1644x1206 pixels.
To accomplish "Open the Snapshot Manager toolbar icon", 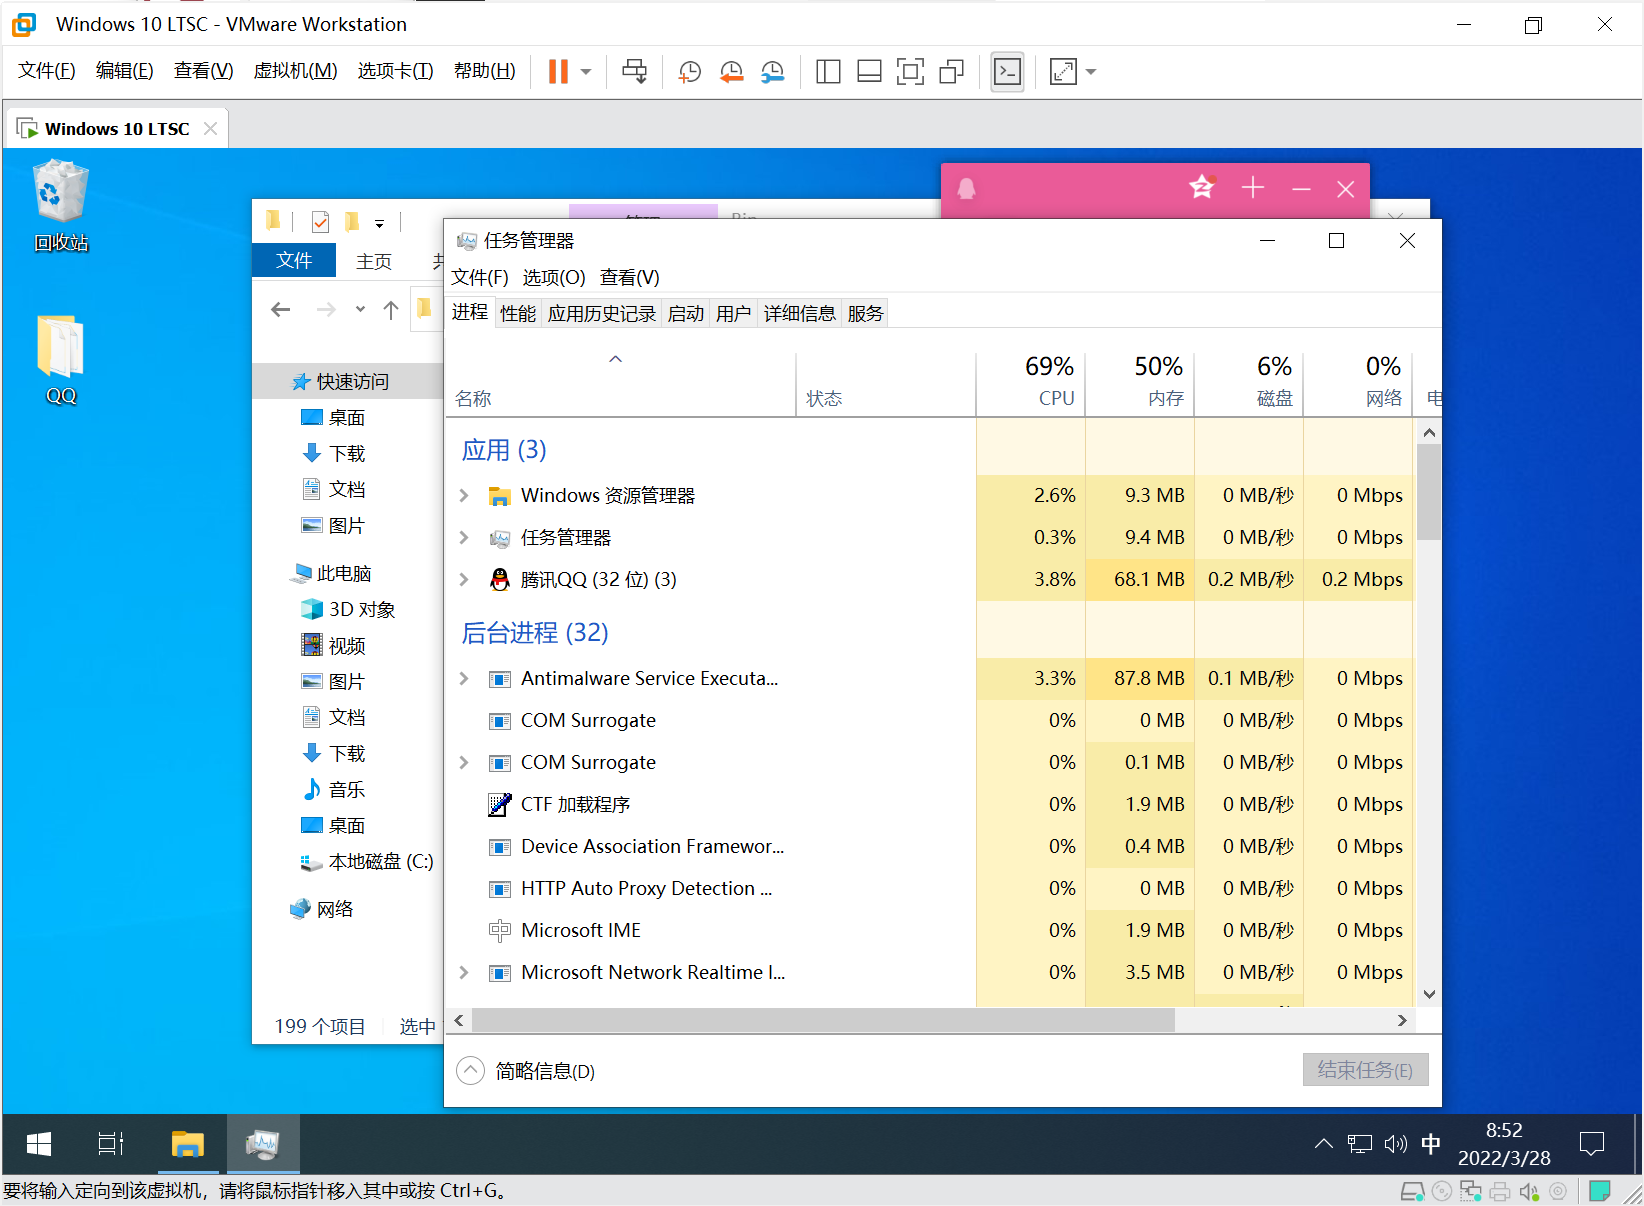I will [x=773, y=71].
